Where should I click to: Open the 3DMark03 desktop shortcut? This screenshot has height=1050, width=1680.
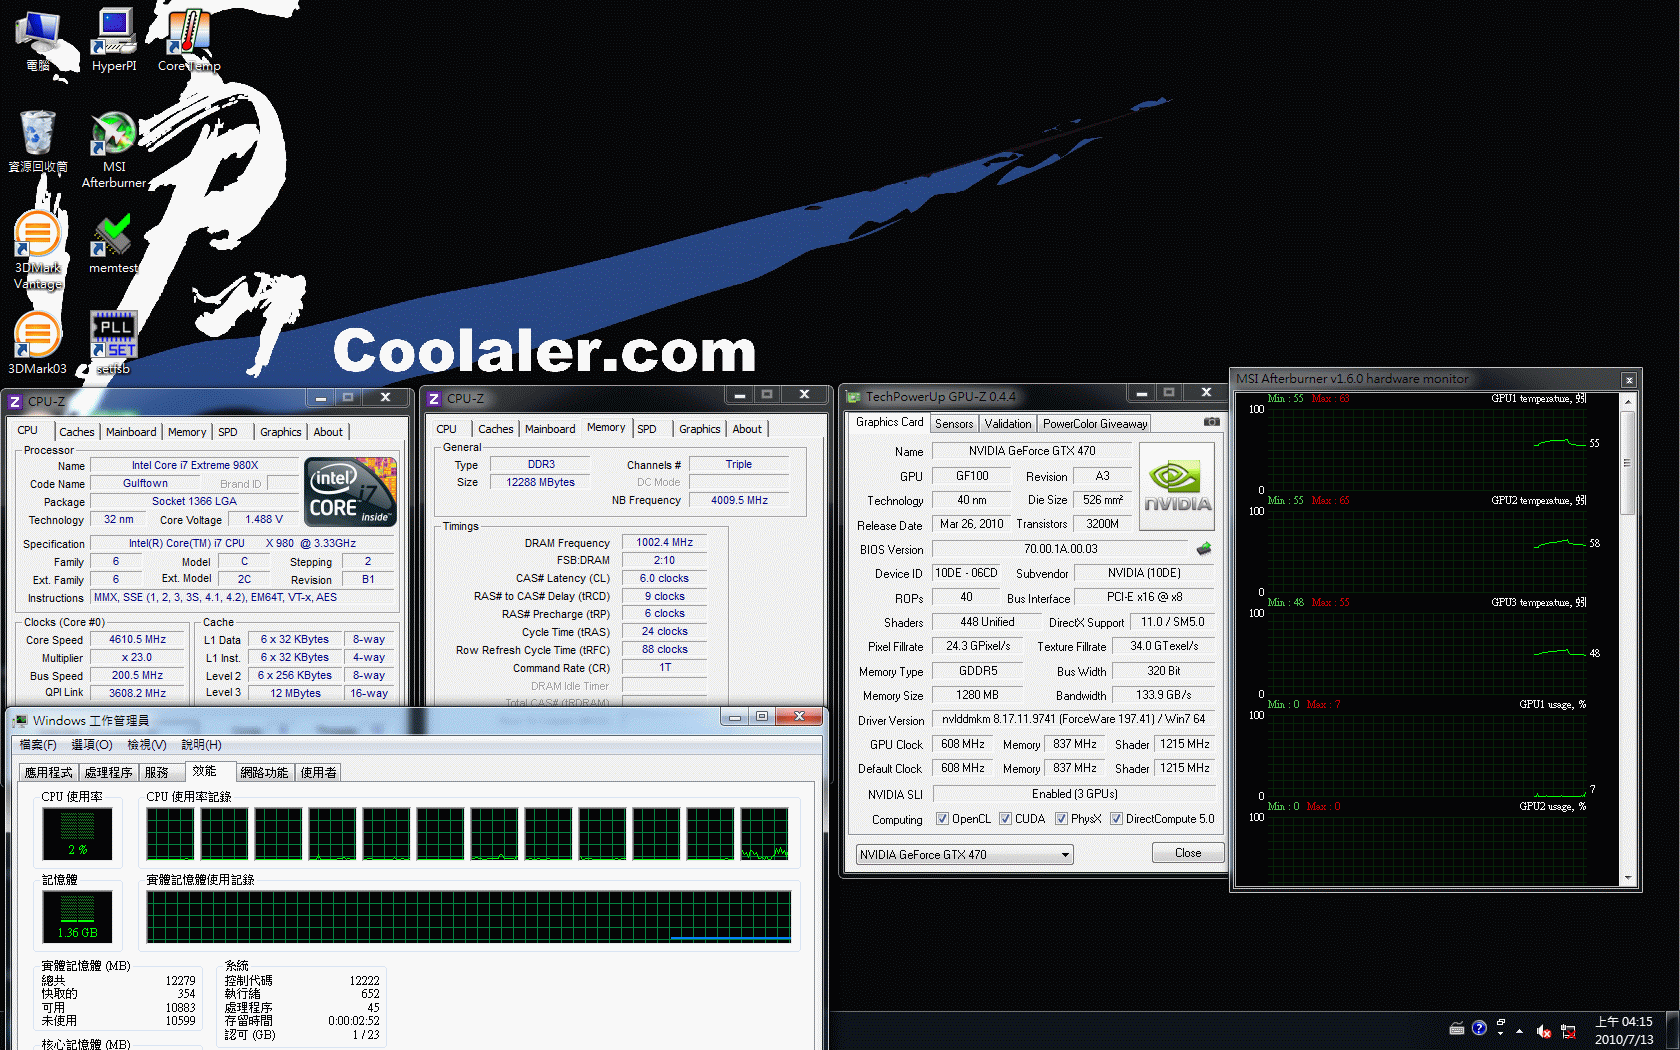click(38, 342)
